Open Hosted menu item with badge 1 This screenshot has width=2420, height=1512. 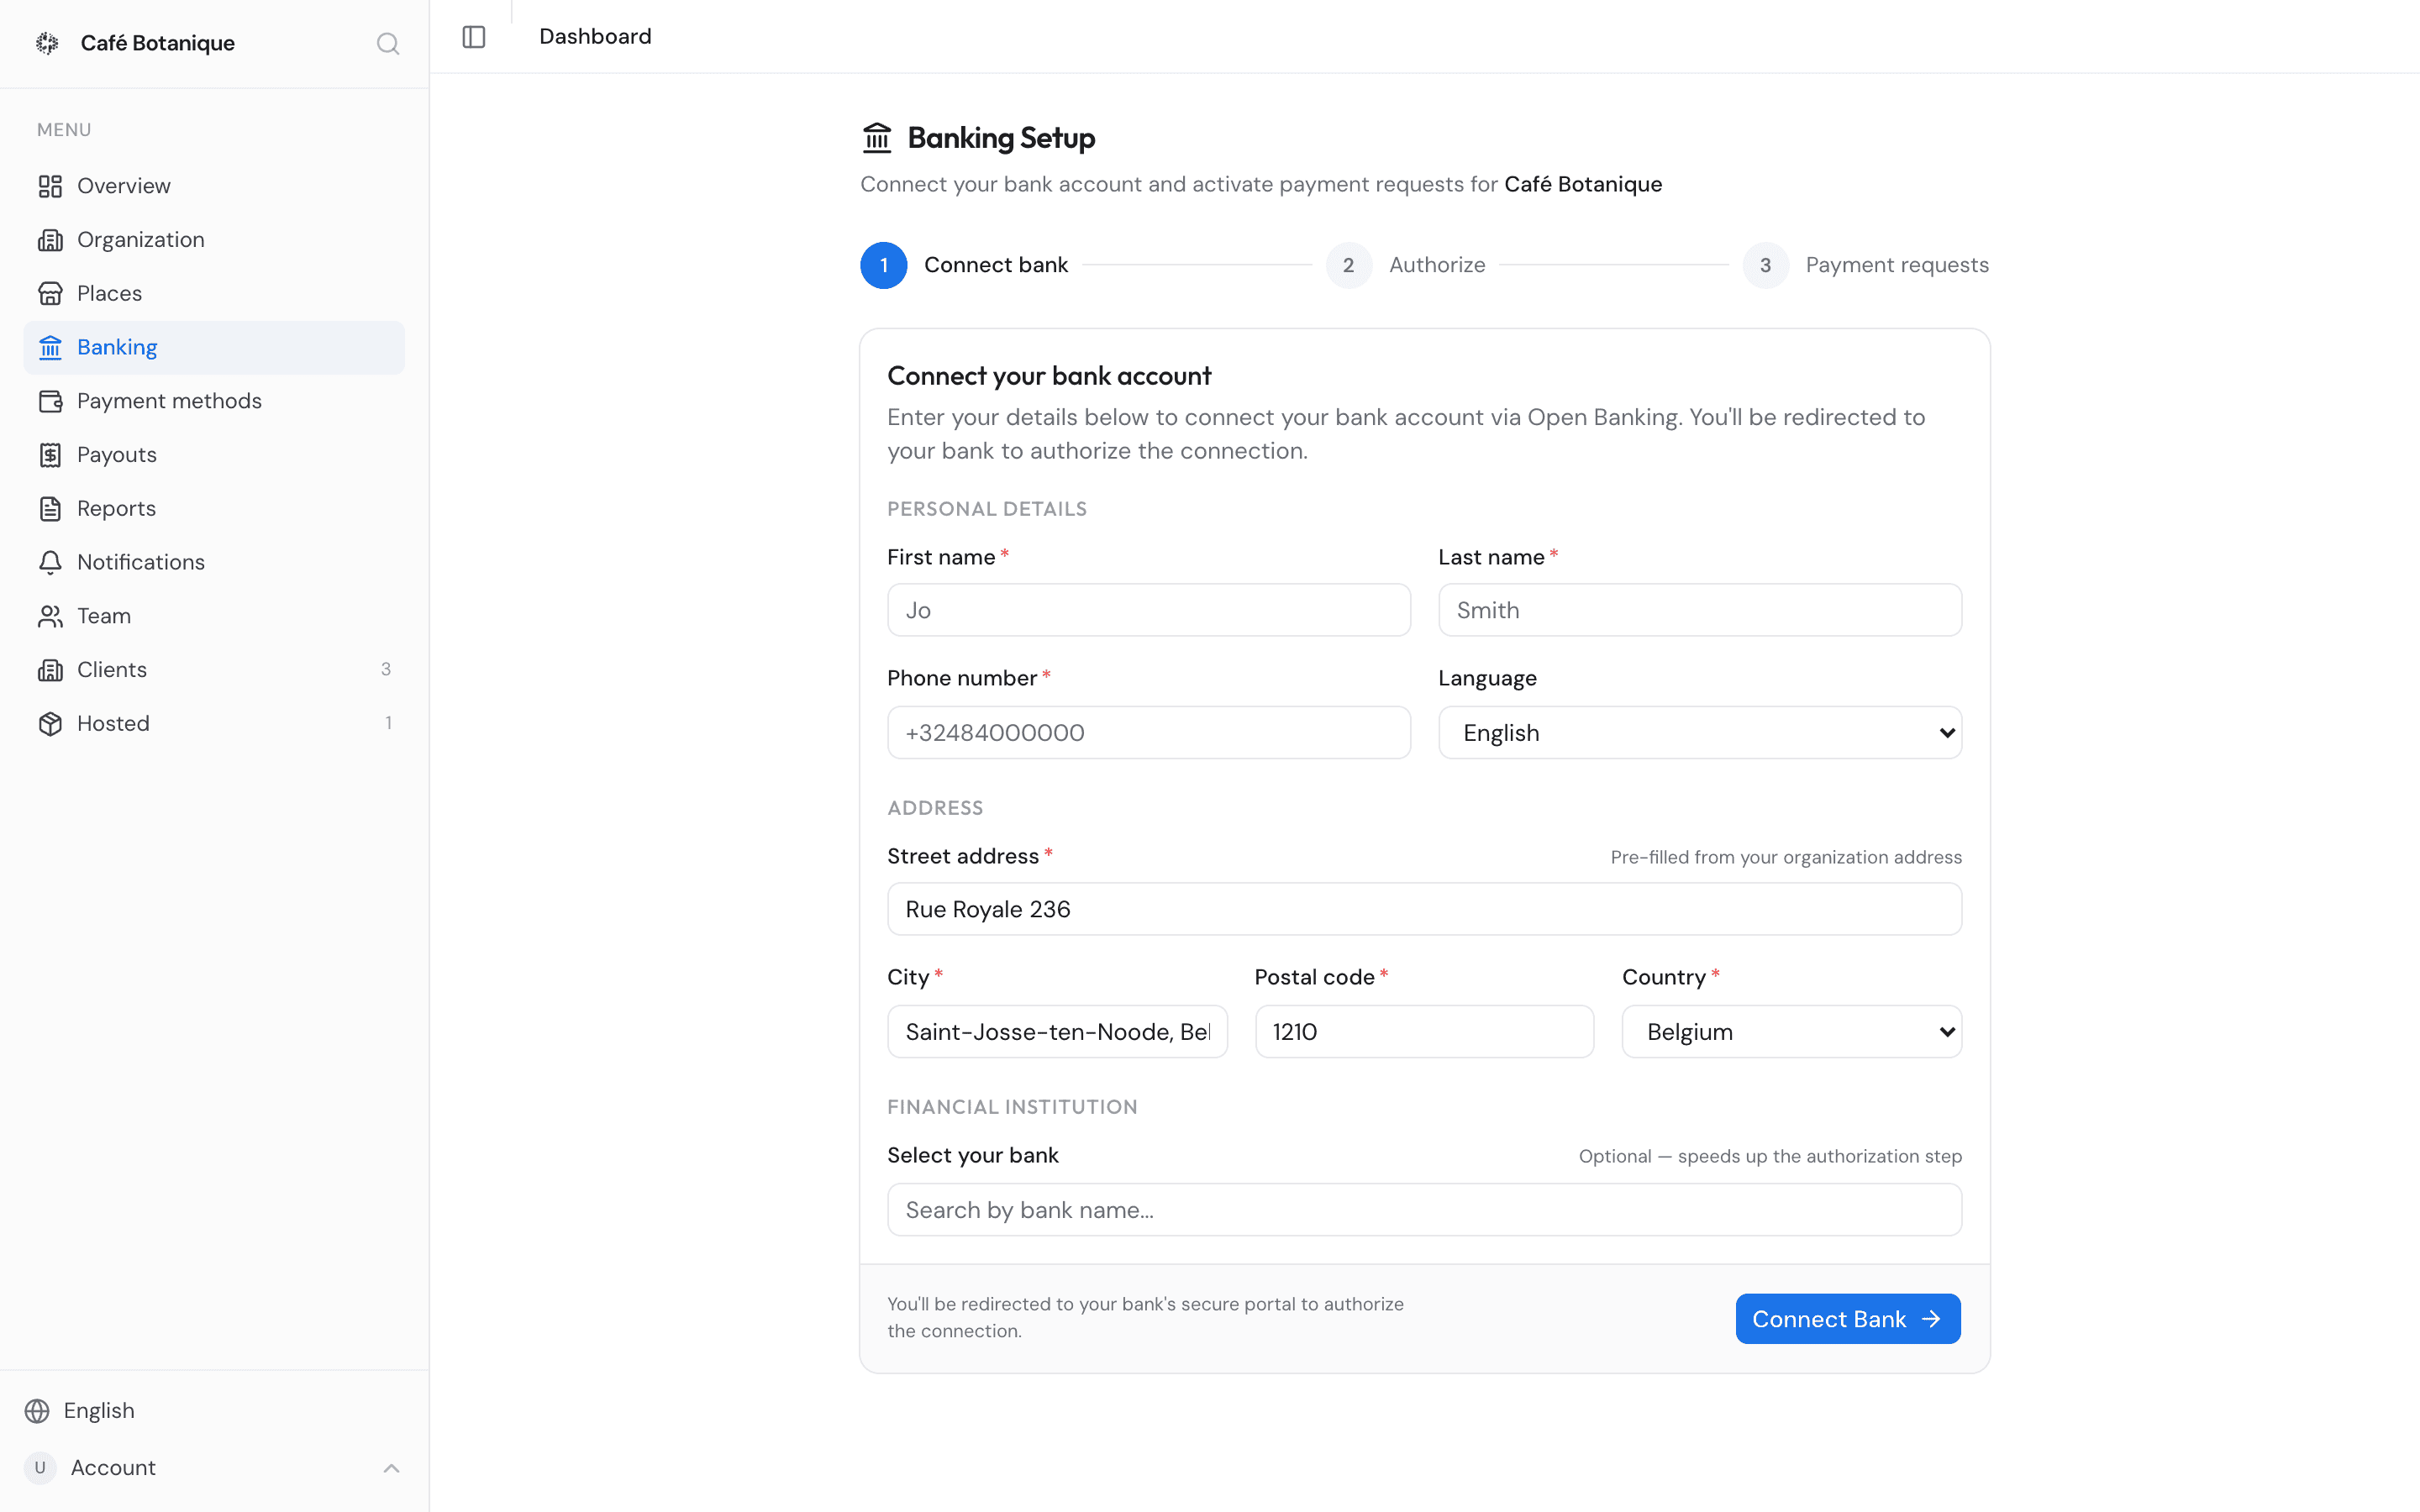click(x=214, y=724)
